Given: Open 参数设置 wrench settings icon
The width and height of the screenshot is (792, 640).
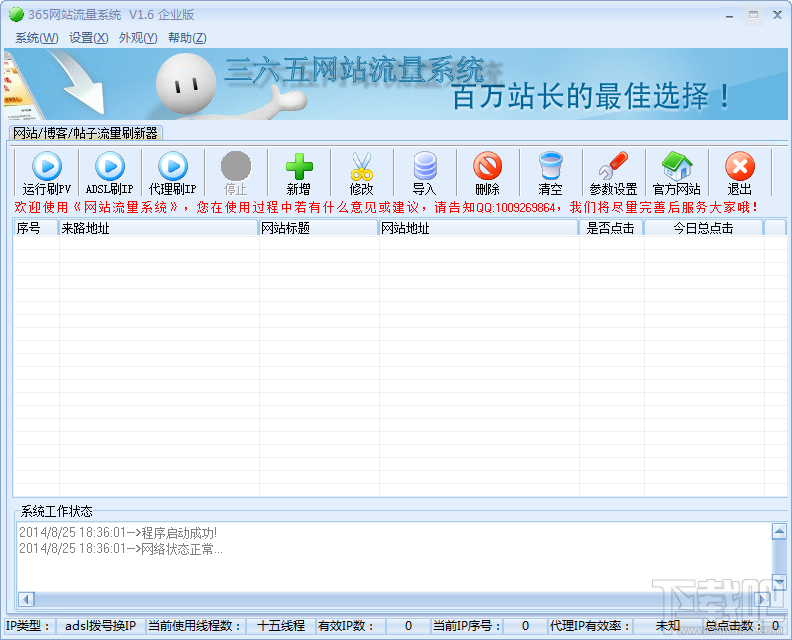Looking at the screenshot, I should 613,166.
